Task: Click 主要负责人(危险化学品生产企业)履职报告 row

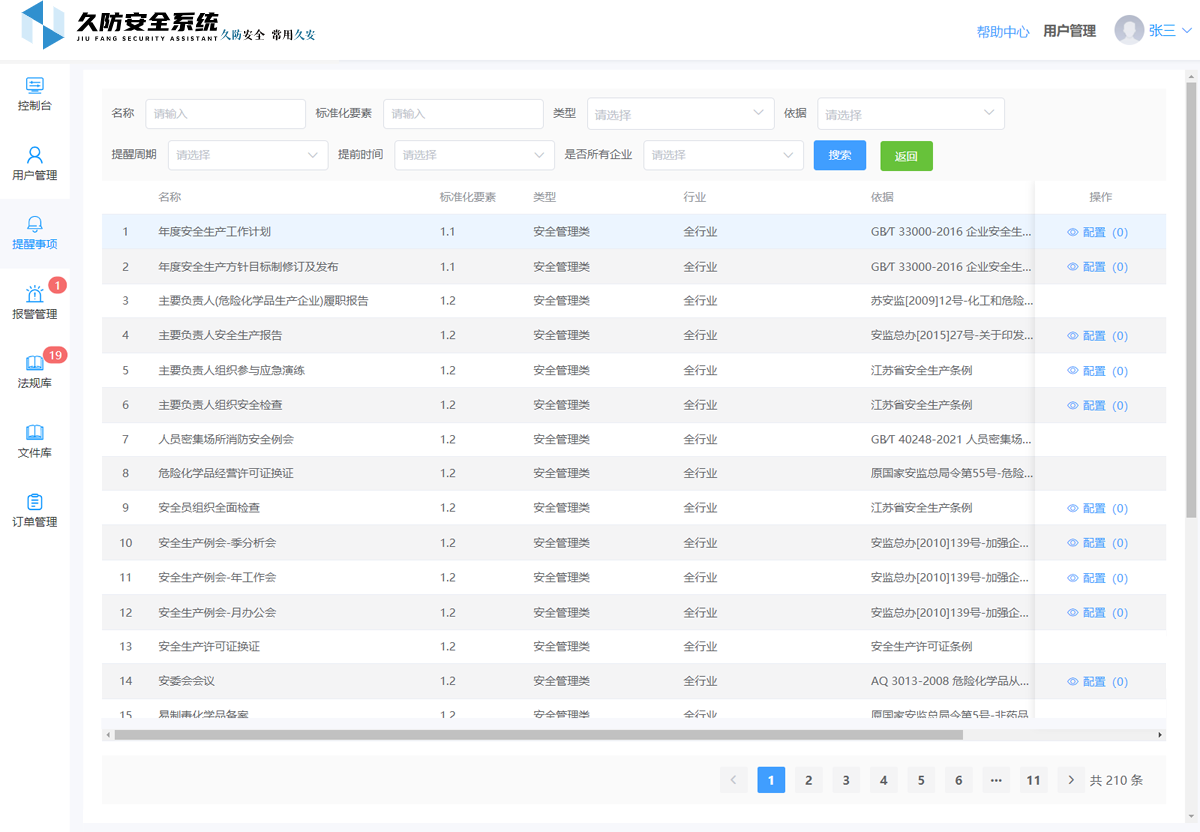Action: tap(634, 301)
